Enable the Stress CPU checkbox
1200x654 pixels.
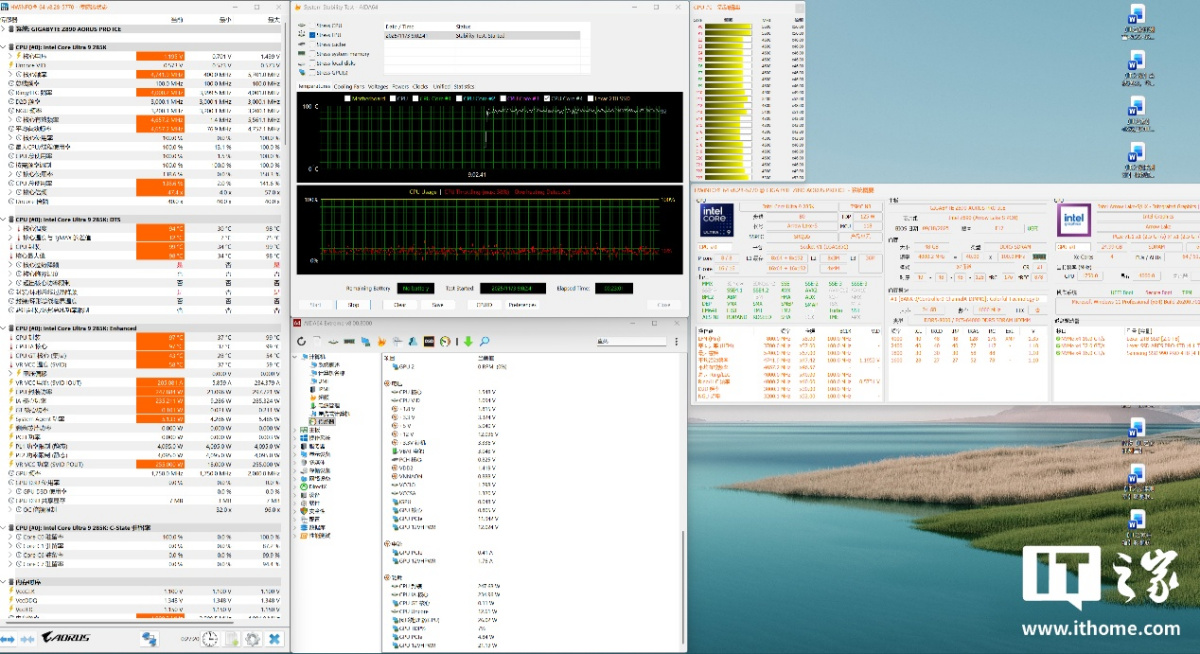coord(312,24)
